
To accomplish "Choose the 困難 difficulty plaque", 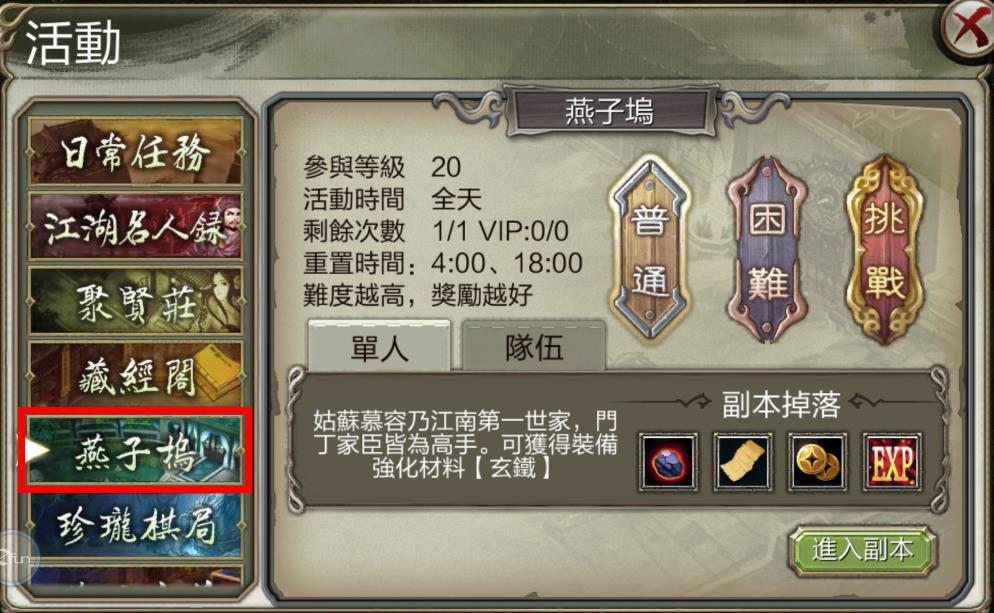I will [767, 249].
